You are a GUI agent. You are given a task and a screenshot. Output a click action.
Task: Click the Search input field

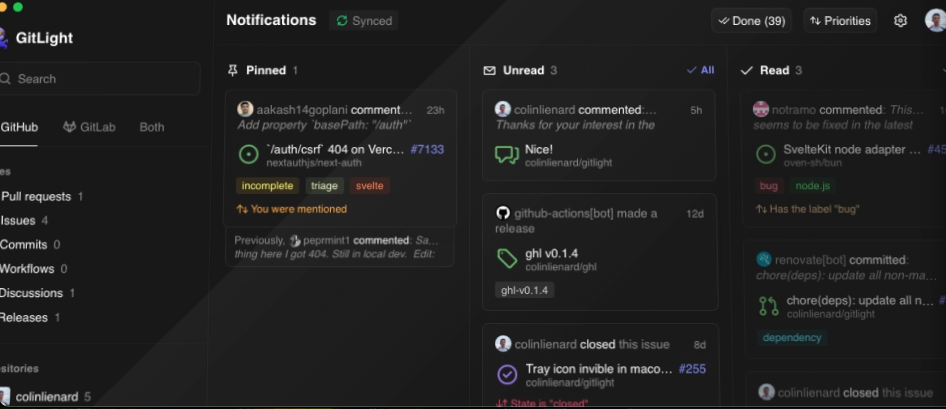(x=100, y=79)
